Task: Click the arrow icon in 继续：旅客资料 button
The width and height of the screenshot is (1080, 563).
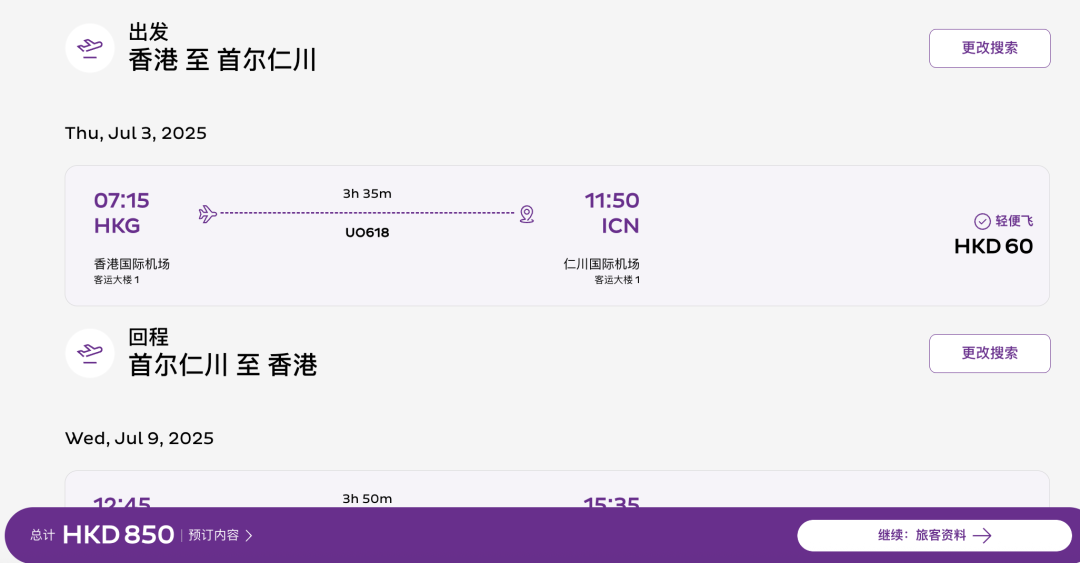Action: tap(982, 535)
